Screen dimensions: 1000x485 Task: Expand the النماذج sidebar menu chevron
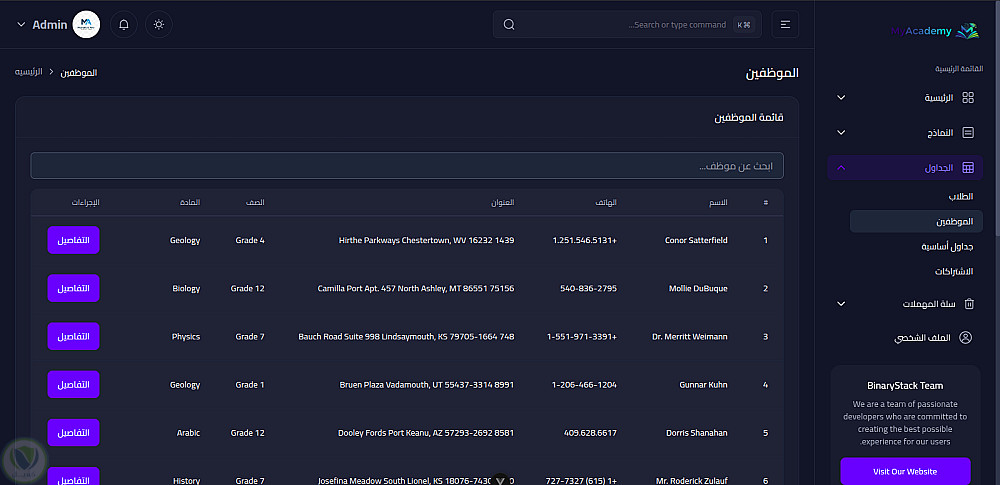coord(841,133)
